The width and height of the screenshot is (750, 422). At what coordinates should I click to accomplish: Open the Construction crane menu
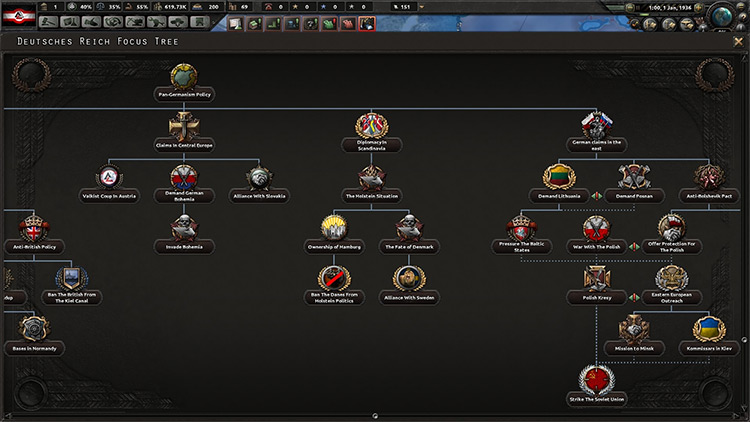click(x=135, y=22)
